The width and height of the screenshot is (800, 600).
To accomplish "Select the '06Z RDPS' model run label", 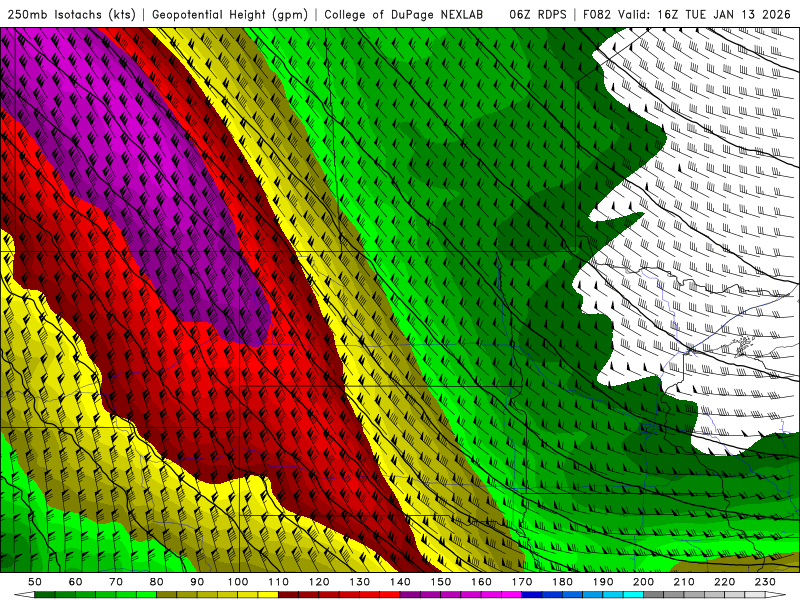I will tap(538, 15).
